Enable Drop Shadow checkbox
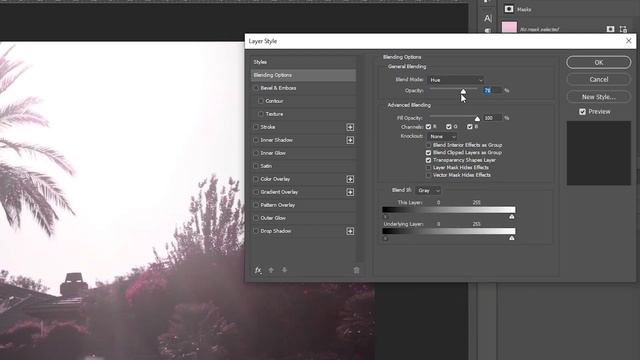640x360 pixels. [256, 231]
